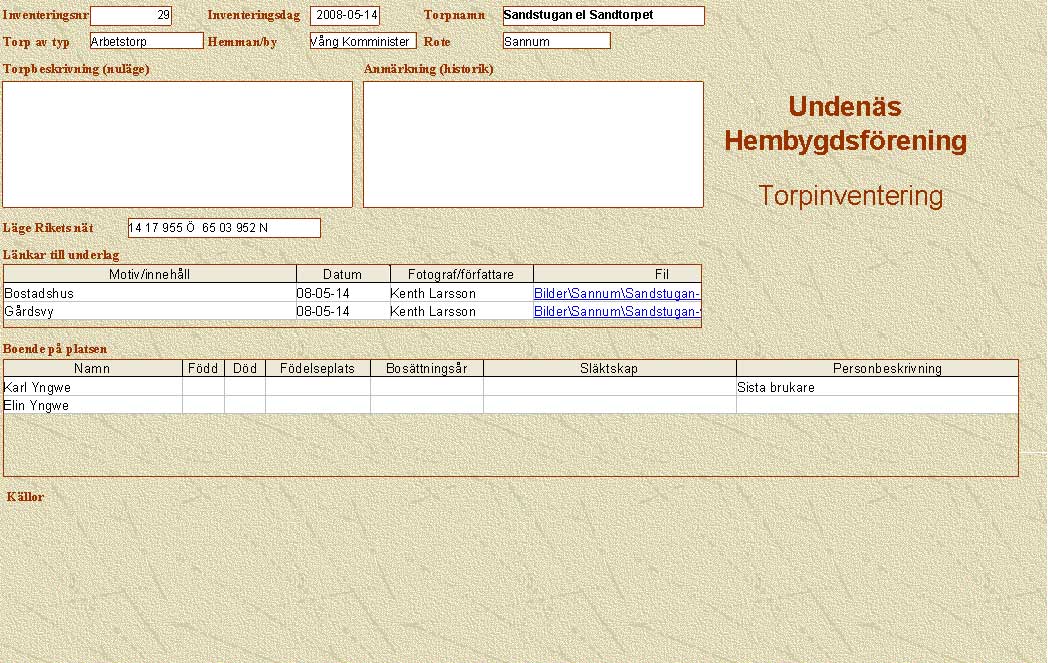Click the Hemman/by field Vång Komminister
Image resolution: width=1048 pixels, height=663 pixels.
[x=362, y=41]
